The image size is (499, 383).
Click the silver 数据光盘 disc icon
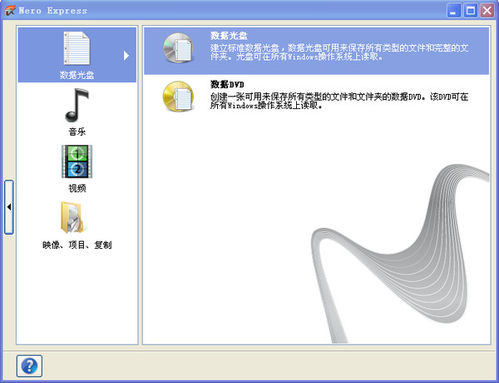178,48
